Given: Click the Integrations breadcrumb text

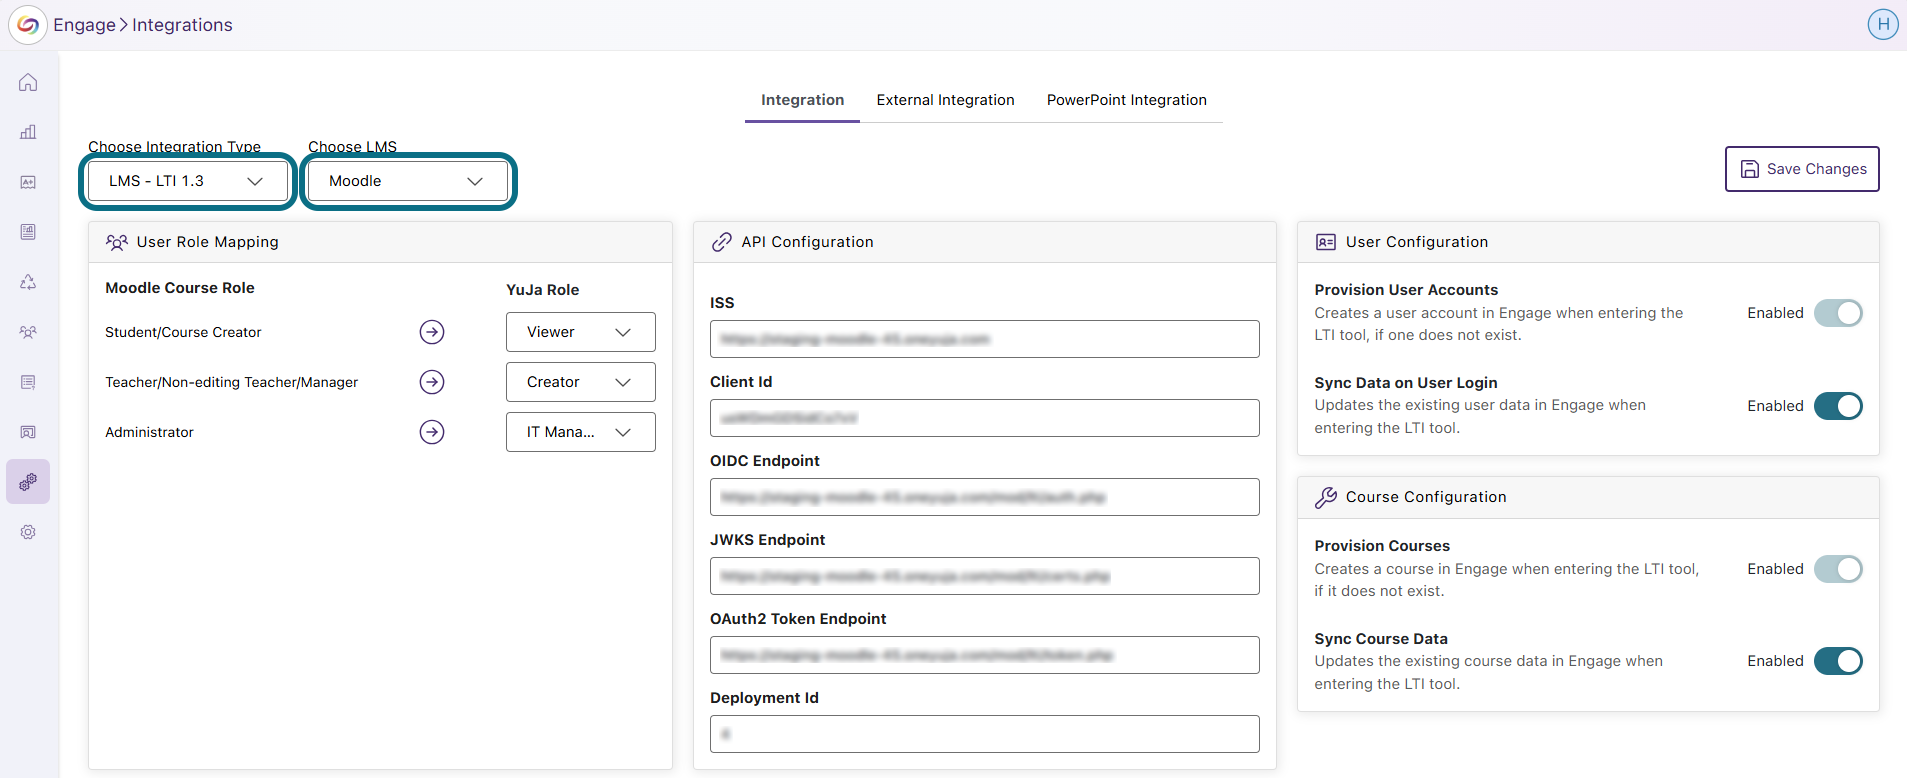Looking at the screenshot, I should pyautogui.click(x=182, y=25).
